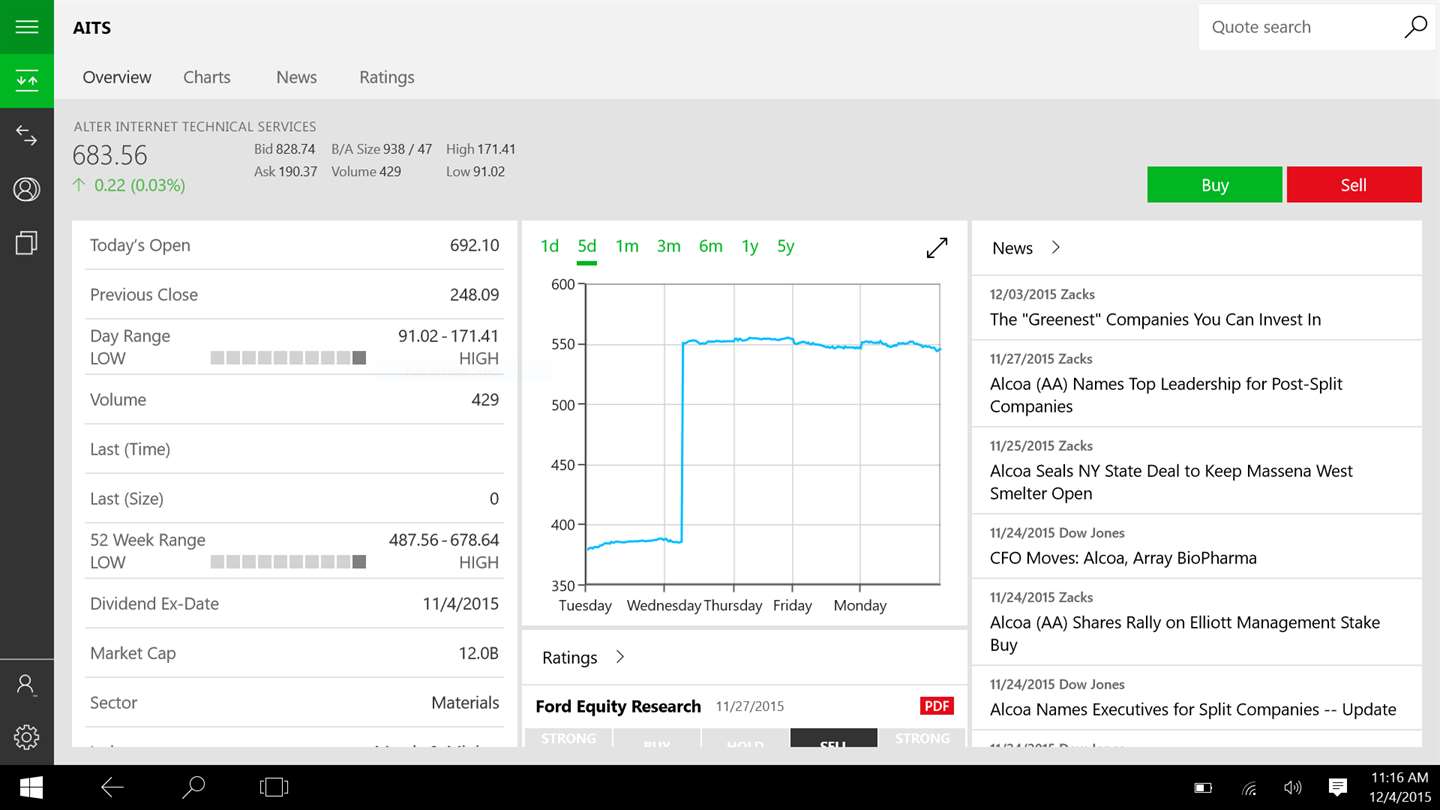This screenshot has width=1440, height=810.
Task: Click the green Buy button
Action: 1214,185
